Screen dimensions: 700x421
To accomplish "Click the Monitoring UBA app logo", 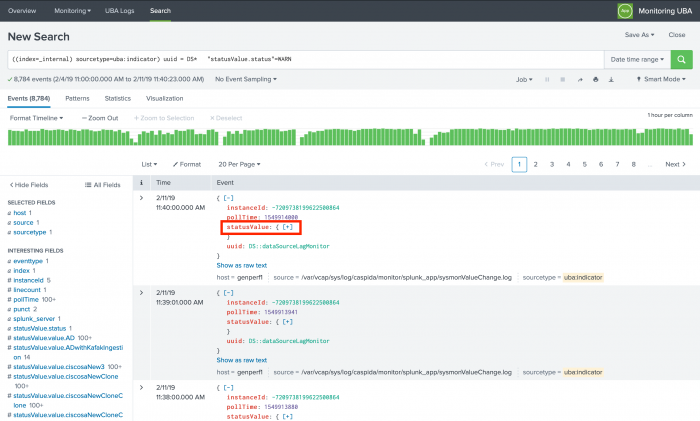I will 625,11.
